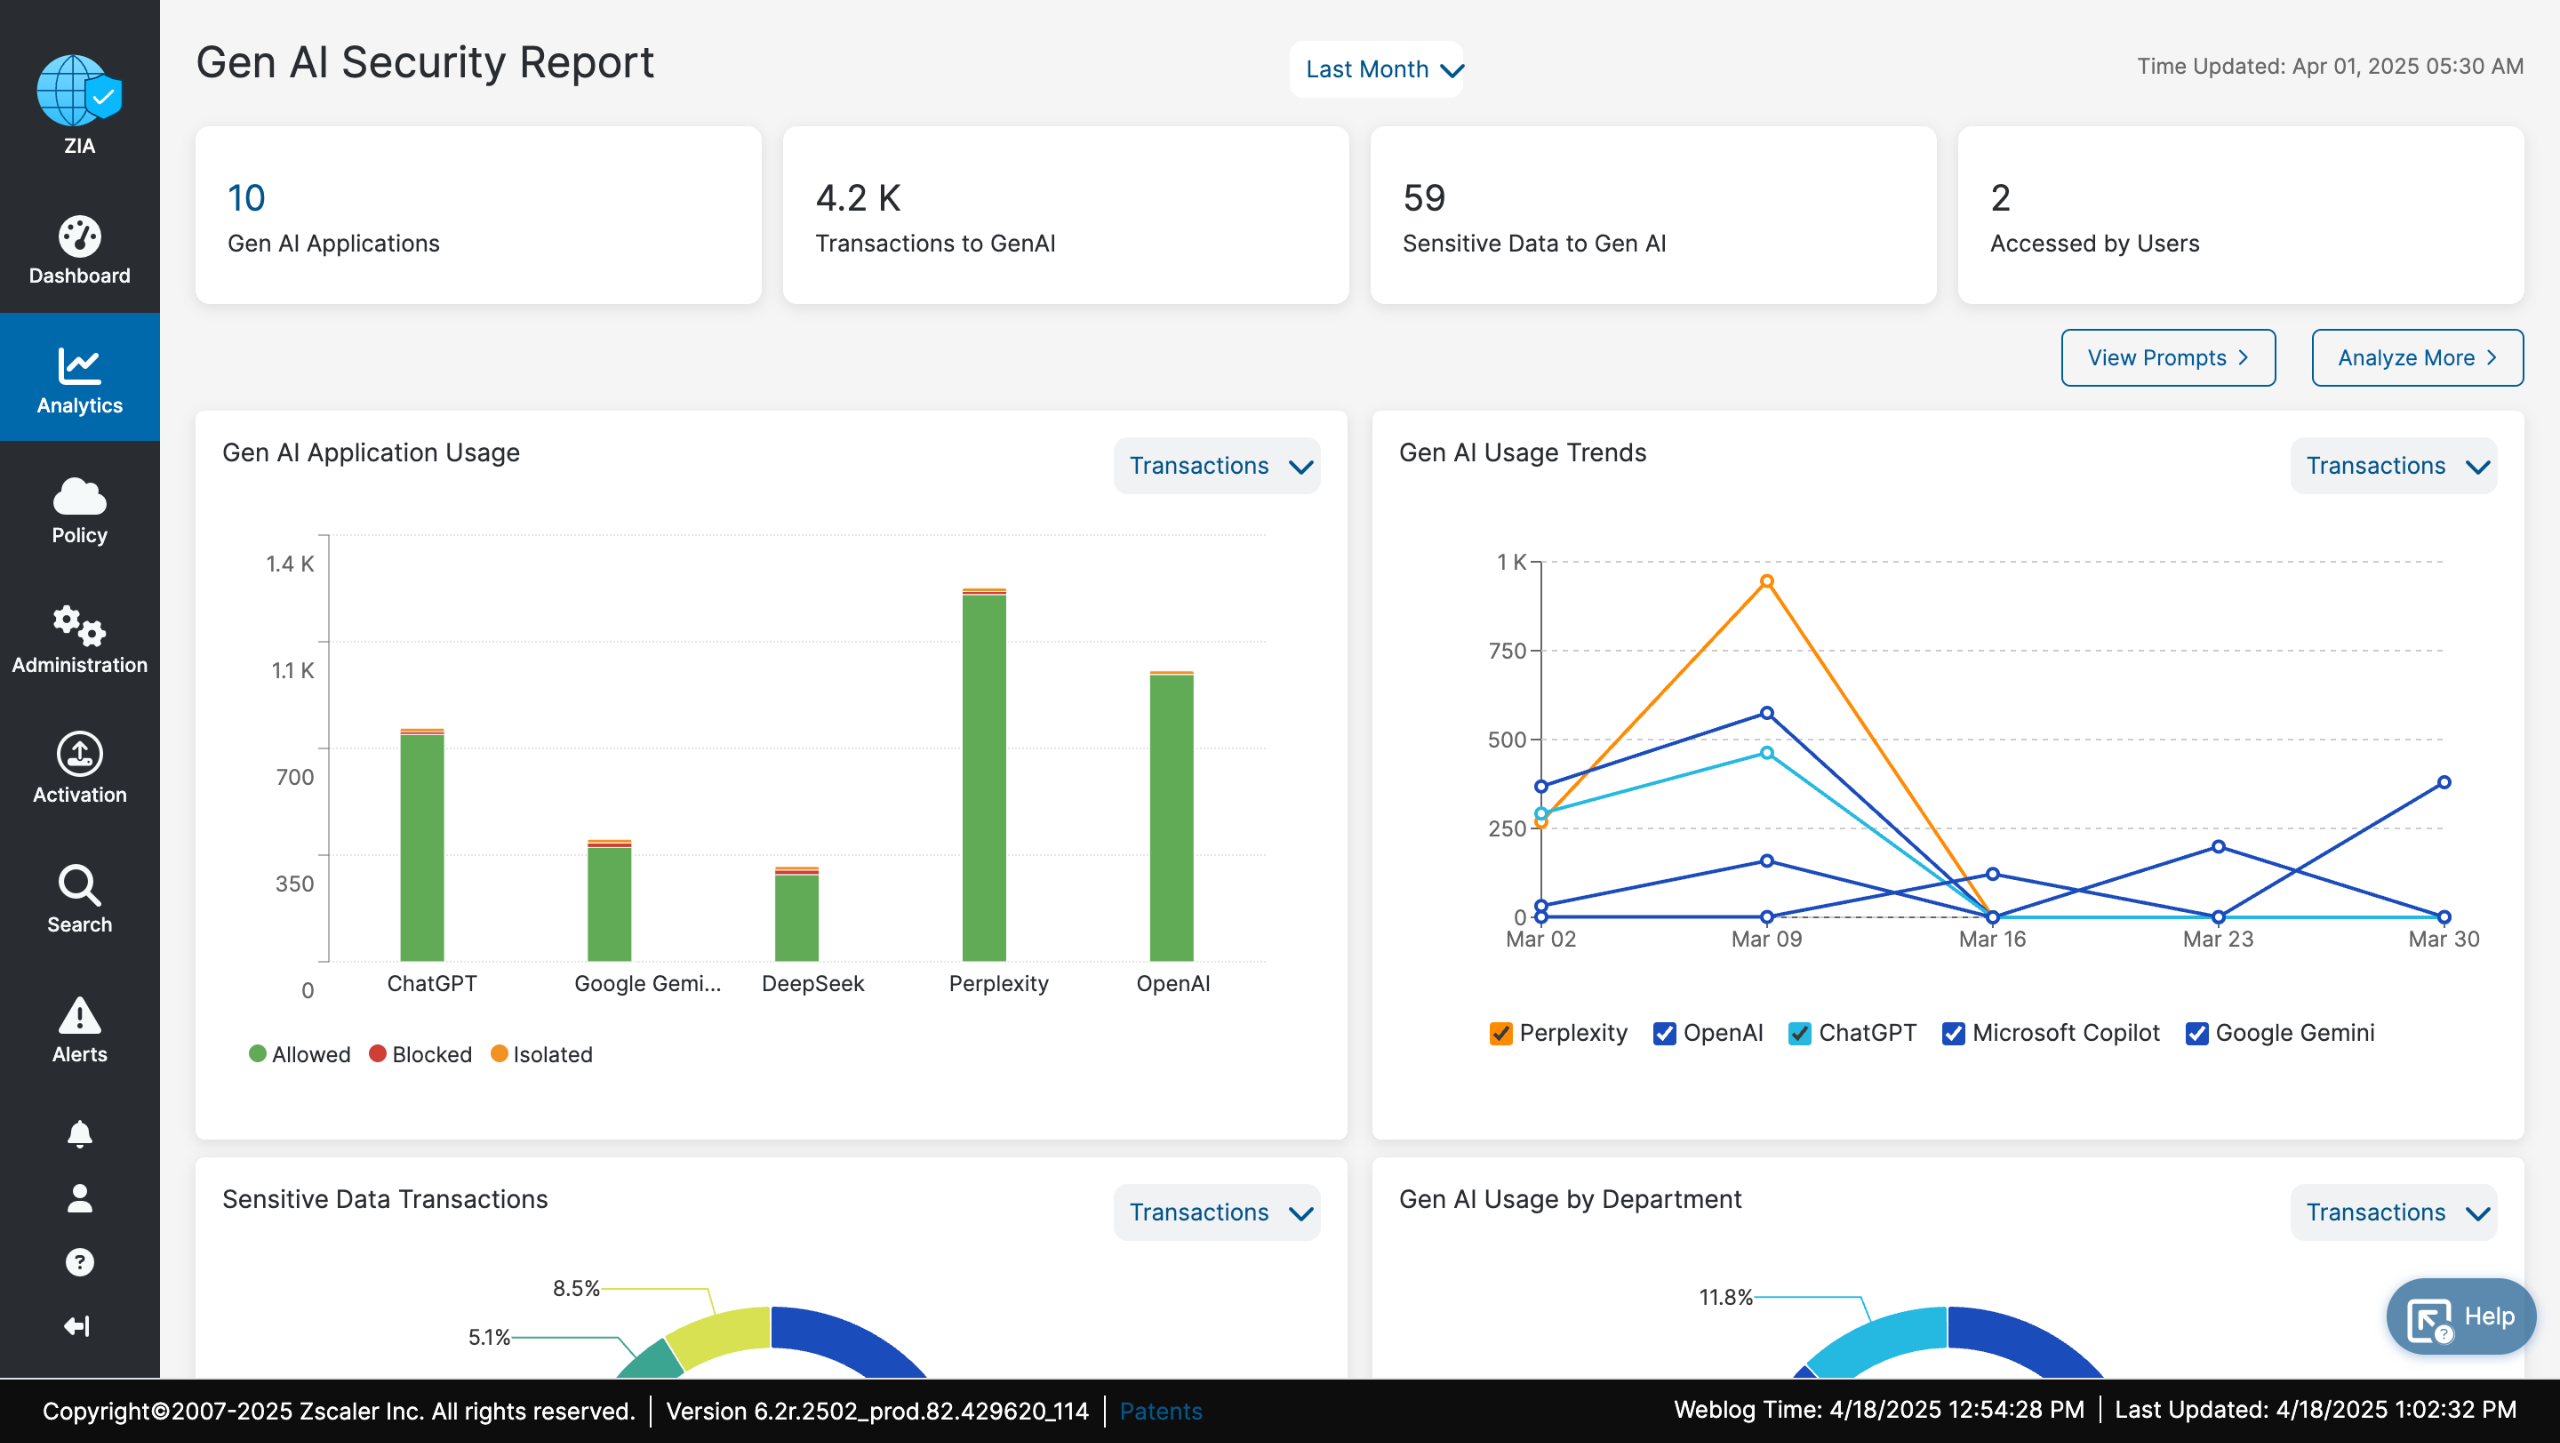Uncheck the Perplexity trend checkbox
The image size is (2560, 1443).
click(x=1500, y=1033)
